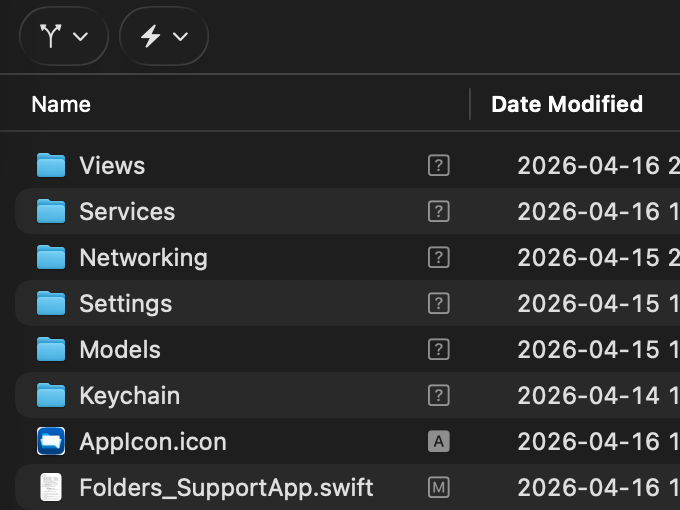The image size is (680, 510).
Task: Click the Networking folder icon
Action: click(51, 257)
